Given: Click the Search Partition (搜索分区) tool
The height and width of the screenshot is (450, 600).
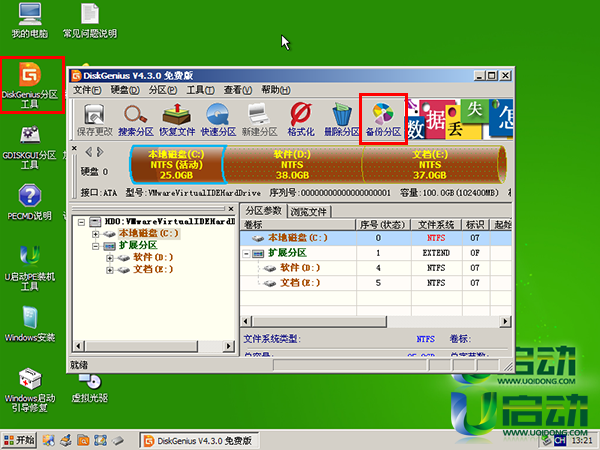Looking at the screenshot, I should click(x=135, y=120).
